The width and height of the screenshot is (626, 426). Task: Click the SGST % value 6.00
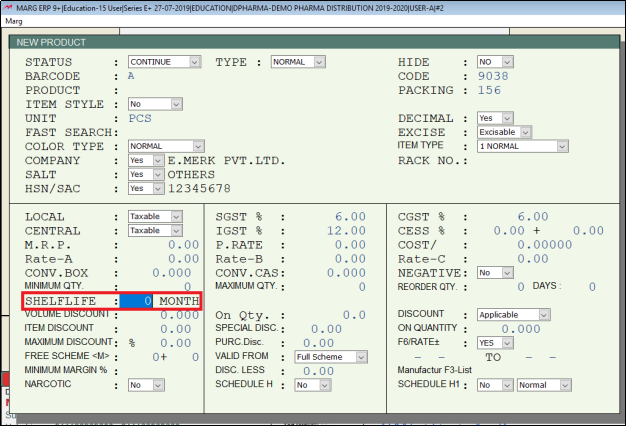pos(350,216)
